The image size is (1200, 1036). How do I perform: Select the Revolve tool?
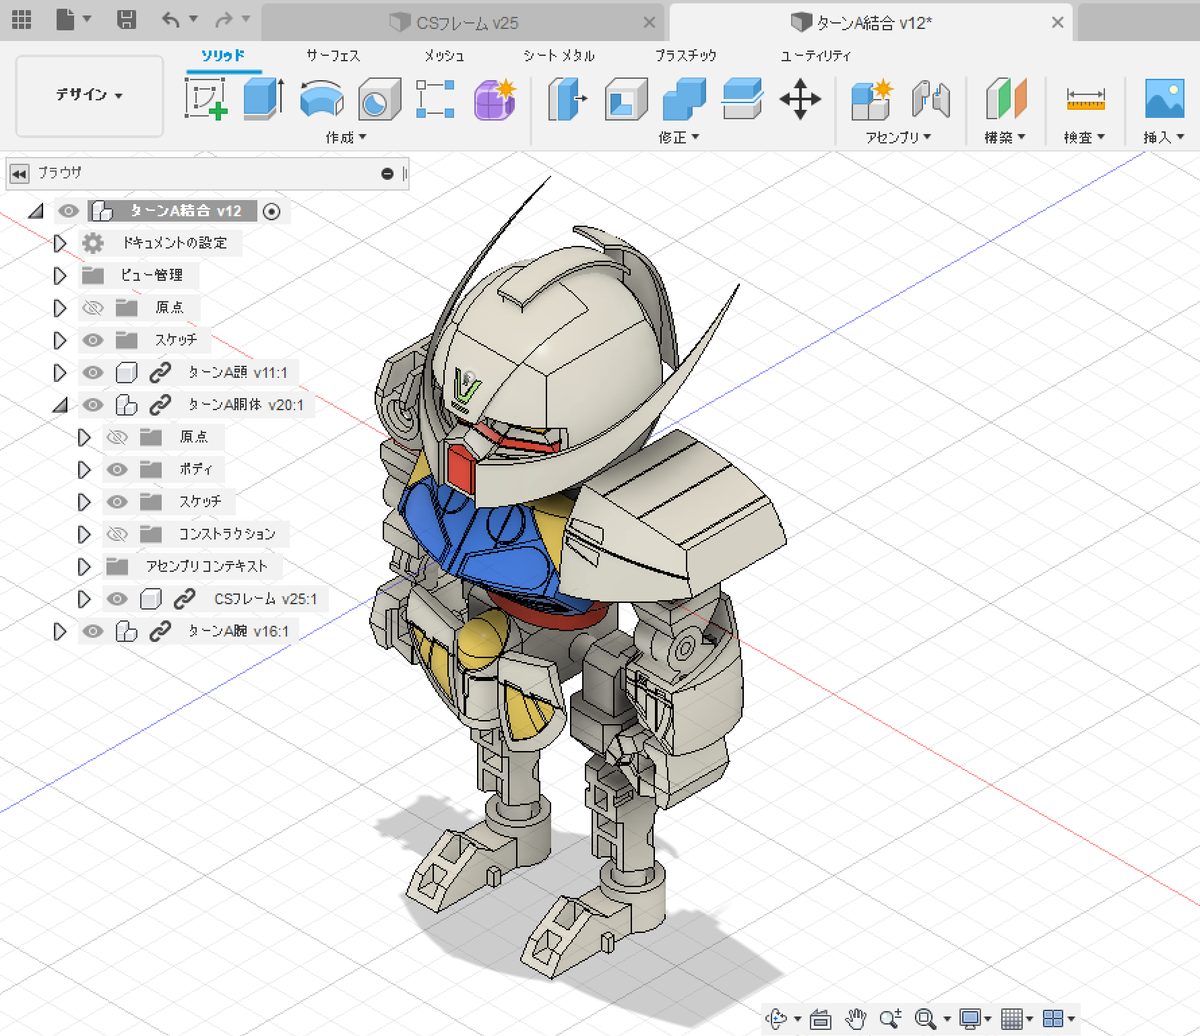(322, 100)
